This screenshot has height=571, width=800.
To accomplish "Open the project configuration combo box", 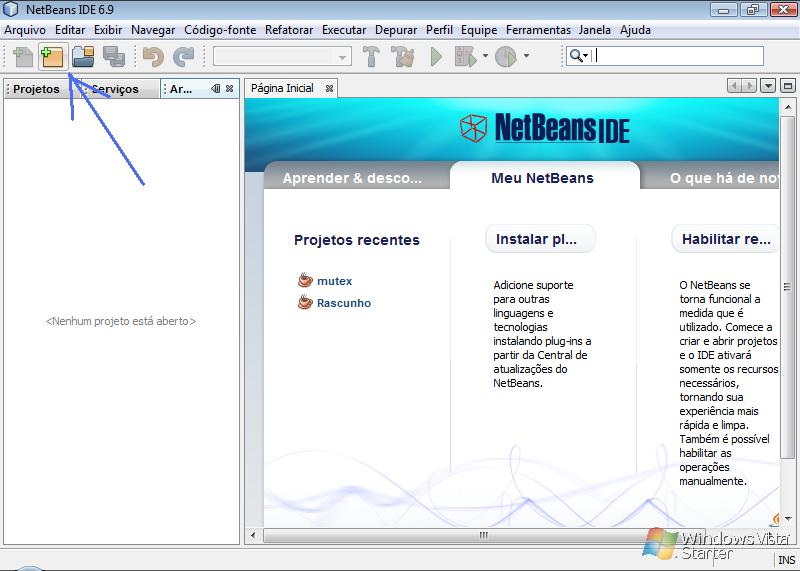I will tap(283, 57).
